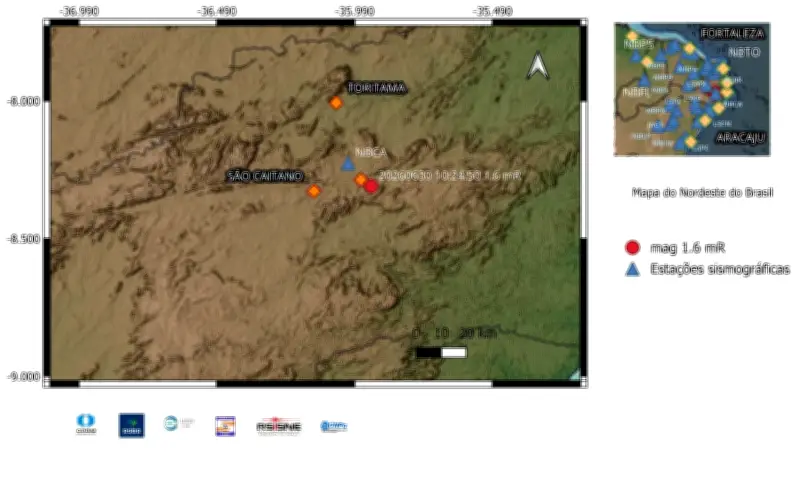
Task: Click the TORITAMA city label
Action: pos(377,88)
